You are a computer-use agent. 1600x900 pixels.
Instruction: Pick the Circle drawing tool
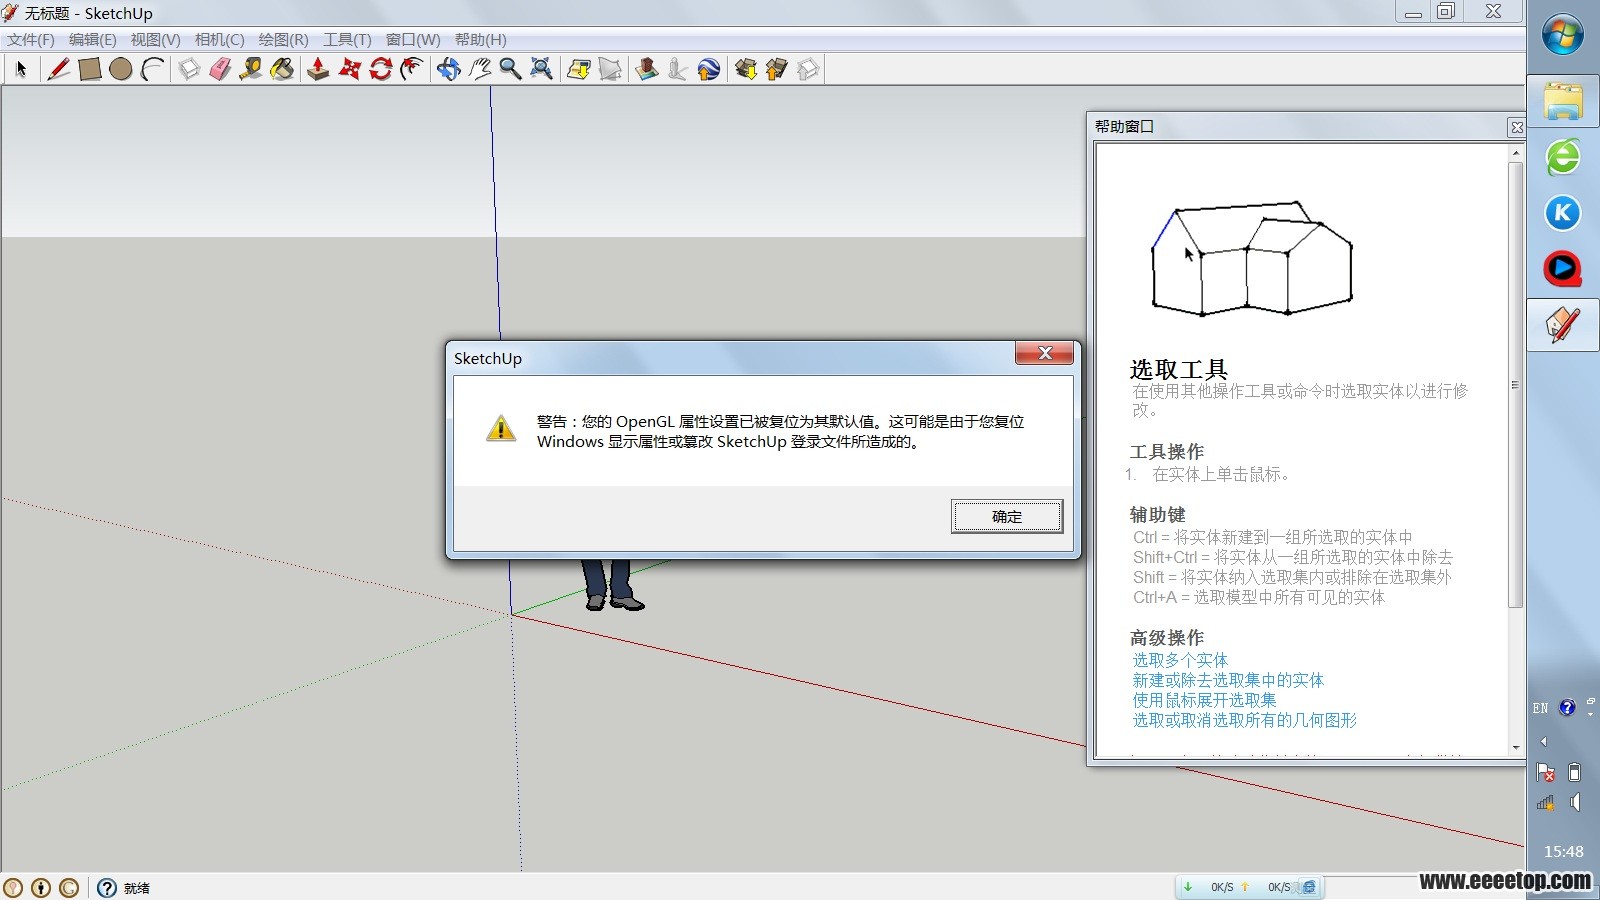click(121, 69)
